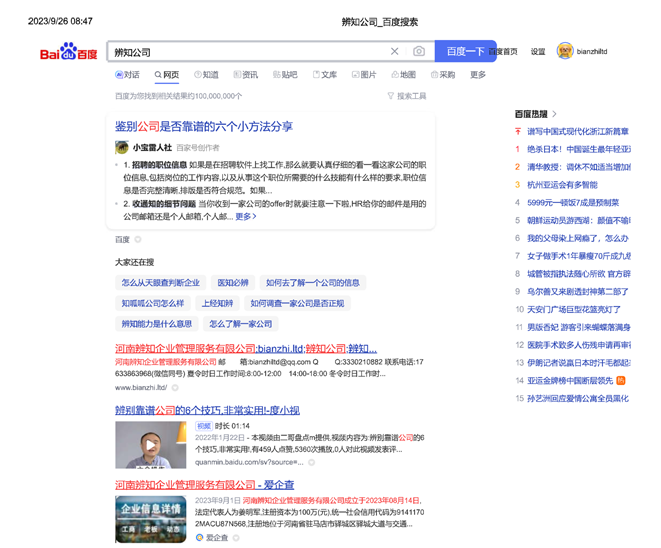The image size is (661, 548).
Task: Play the video thumbnail of man
Action: (x=150, y=445)
